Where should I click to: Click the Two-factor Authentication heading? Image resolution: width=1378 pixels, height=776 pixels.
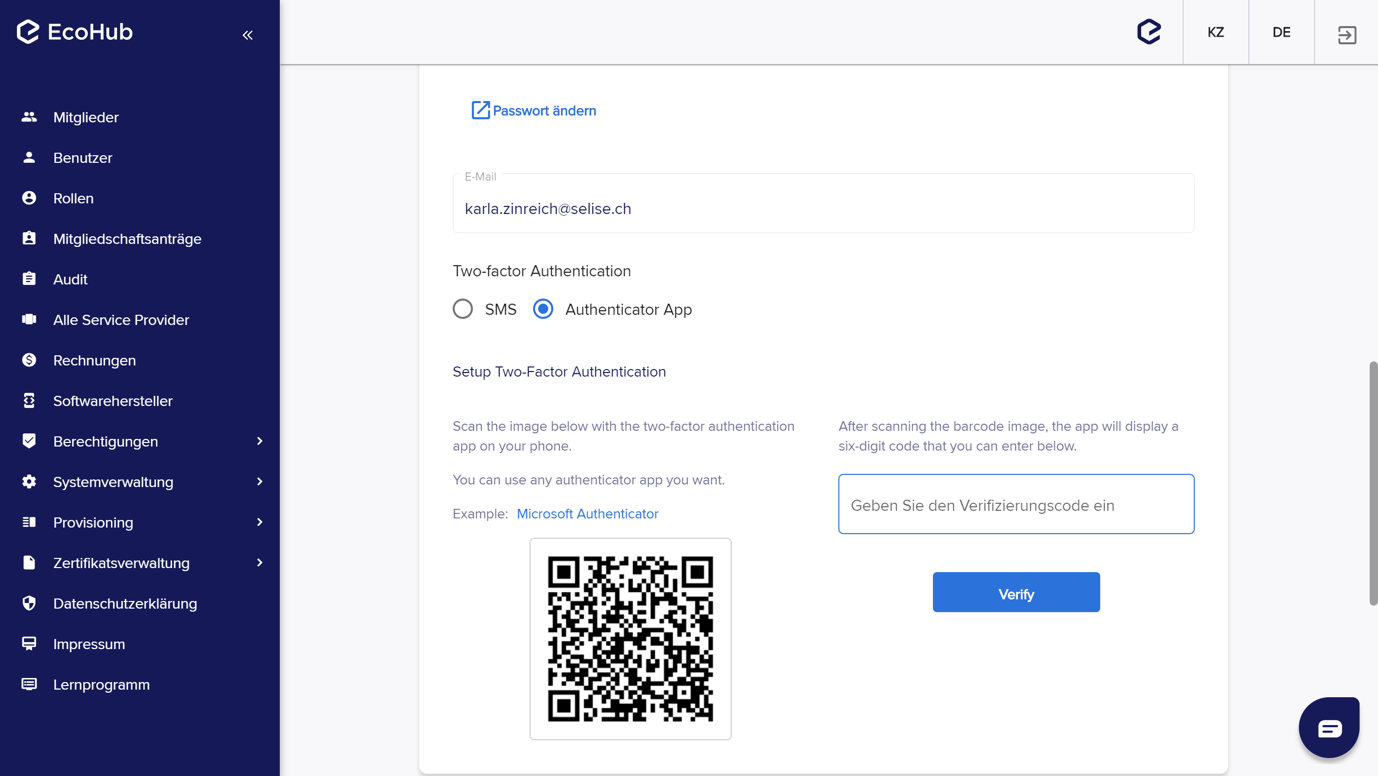(541, 271)
